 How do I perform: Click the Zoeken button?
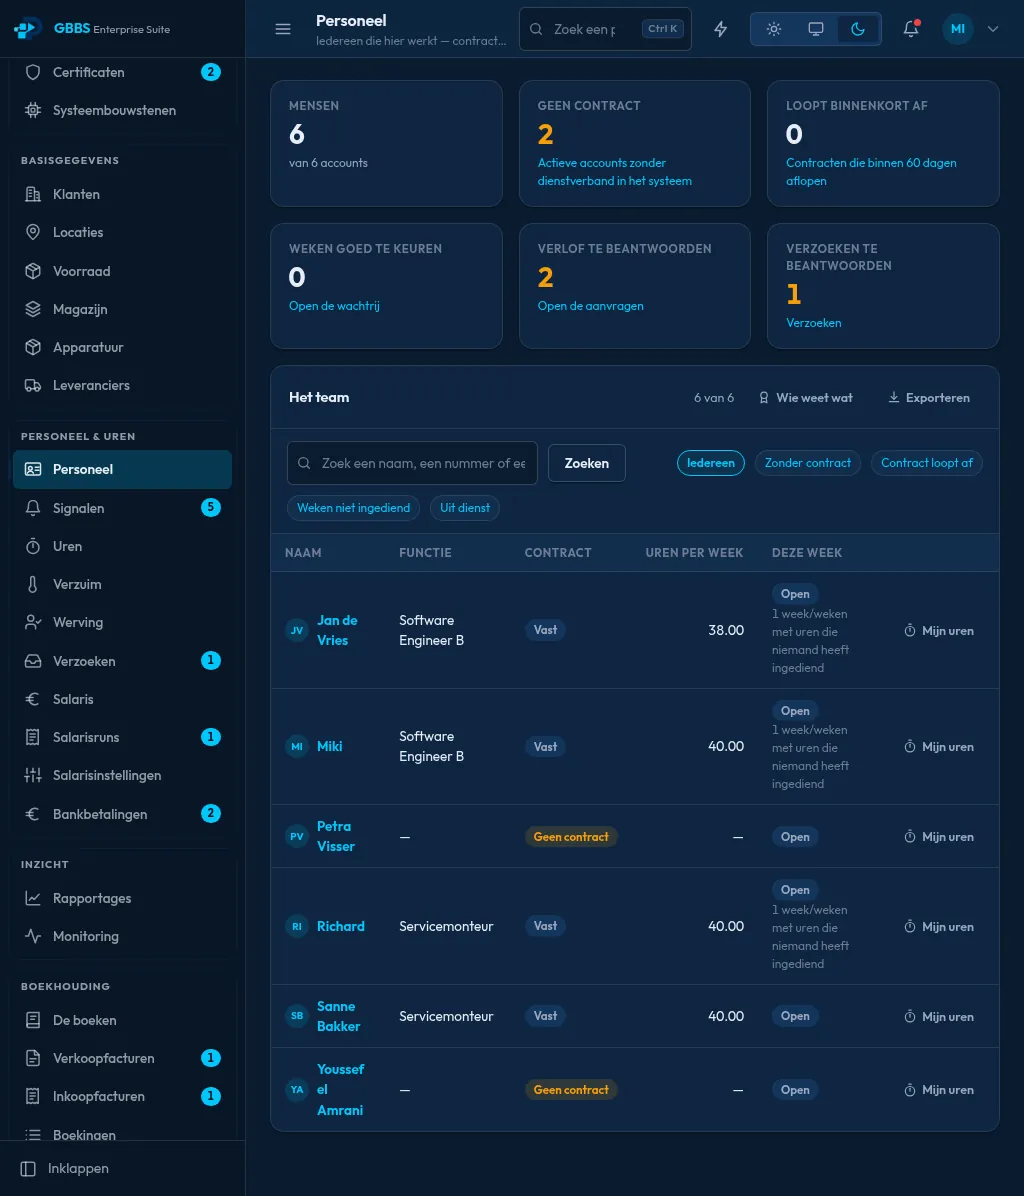(586, 463)
